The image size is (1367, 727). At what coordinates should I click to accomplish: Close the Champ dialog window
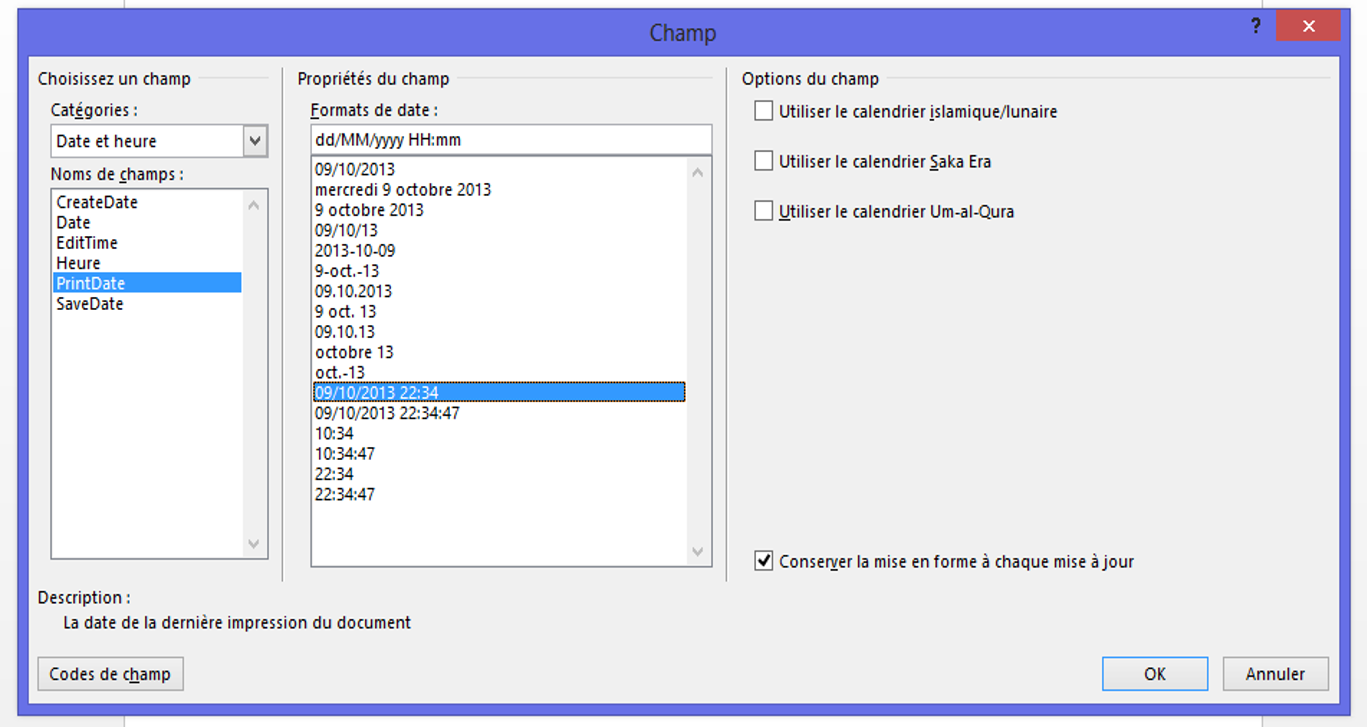point(1308,27)
